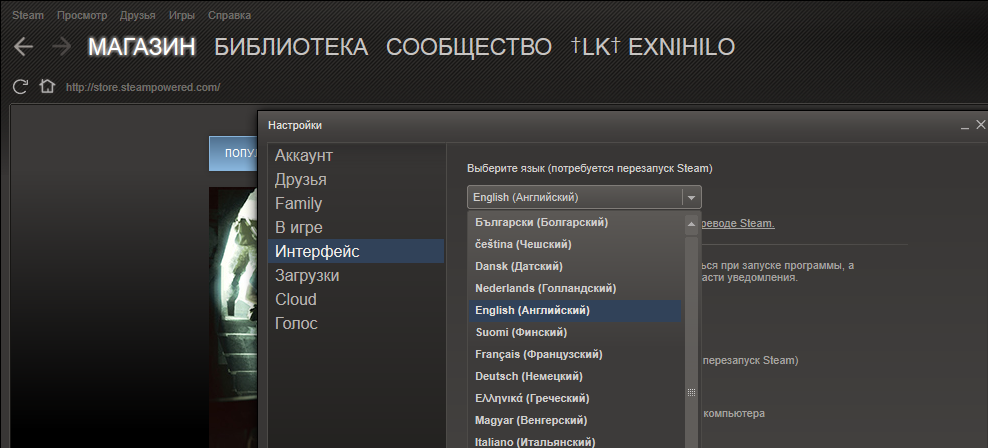Select Загрузки in settings sidebar

click(x=356, y=275)
